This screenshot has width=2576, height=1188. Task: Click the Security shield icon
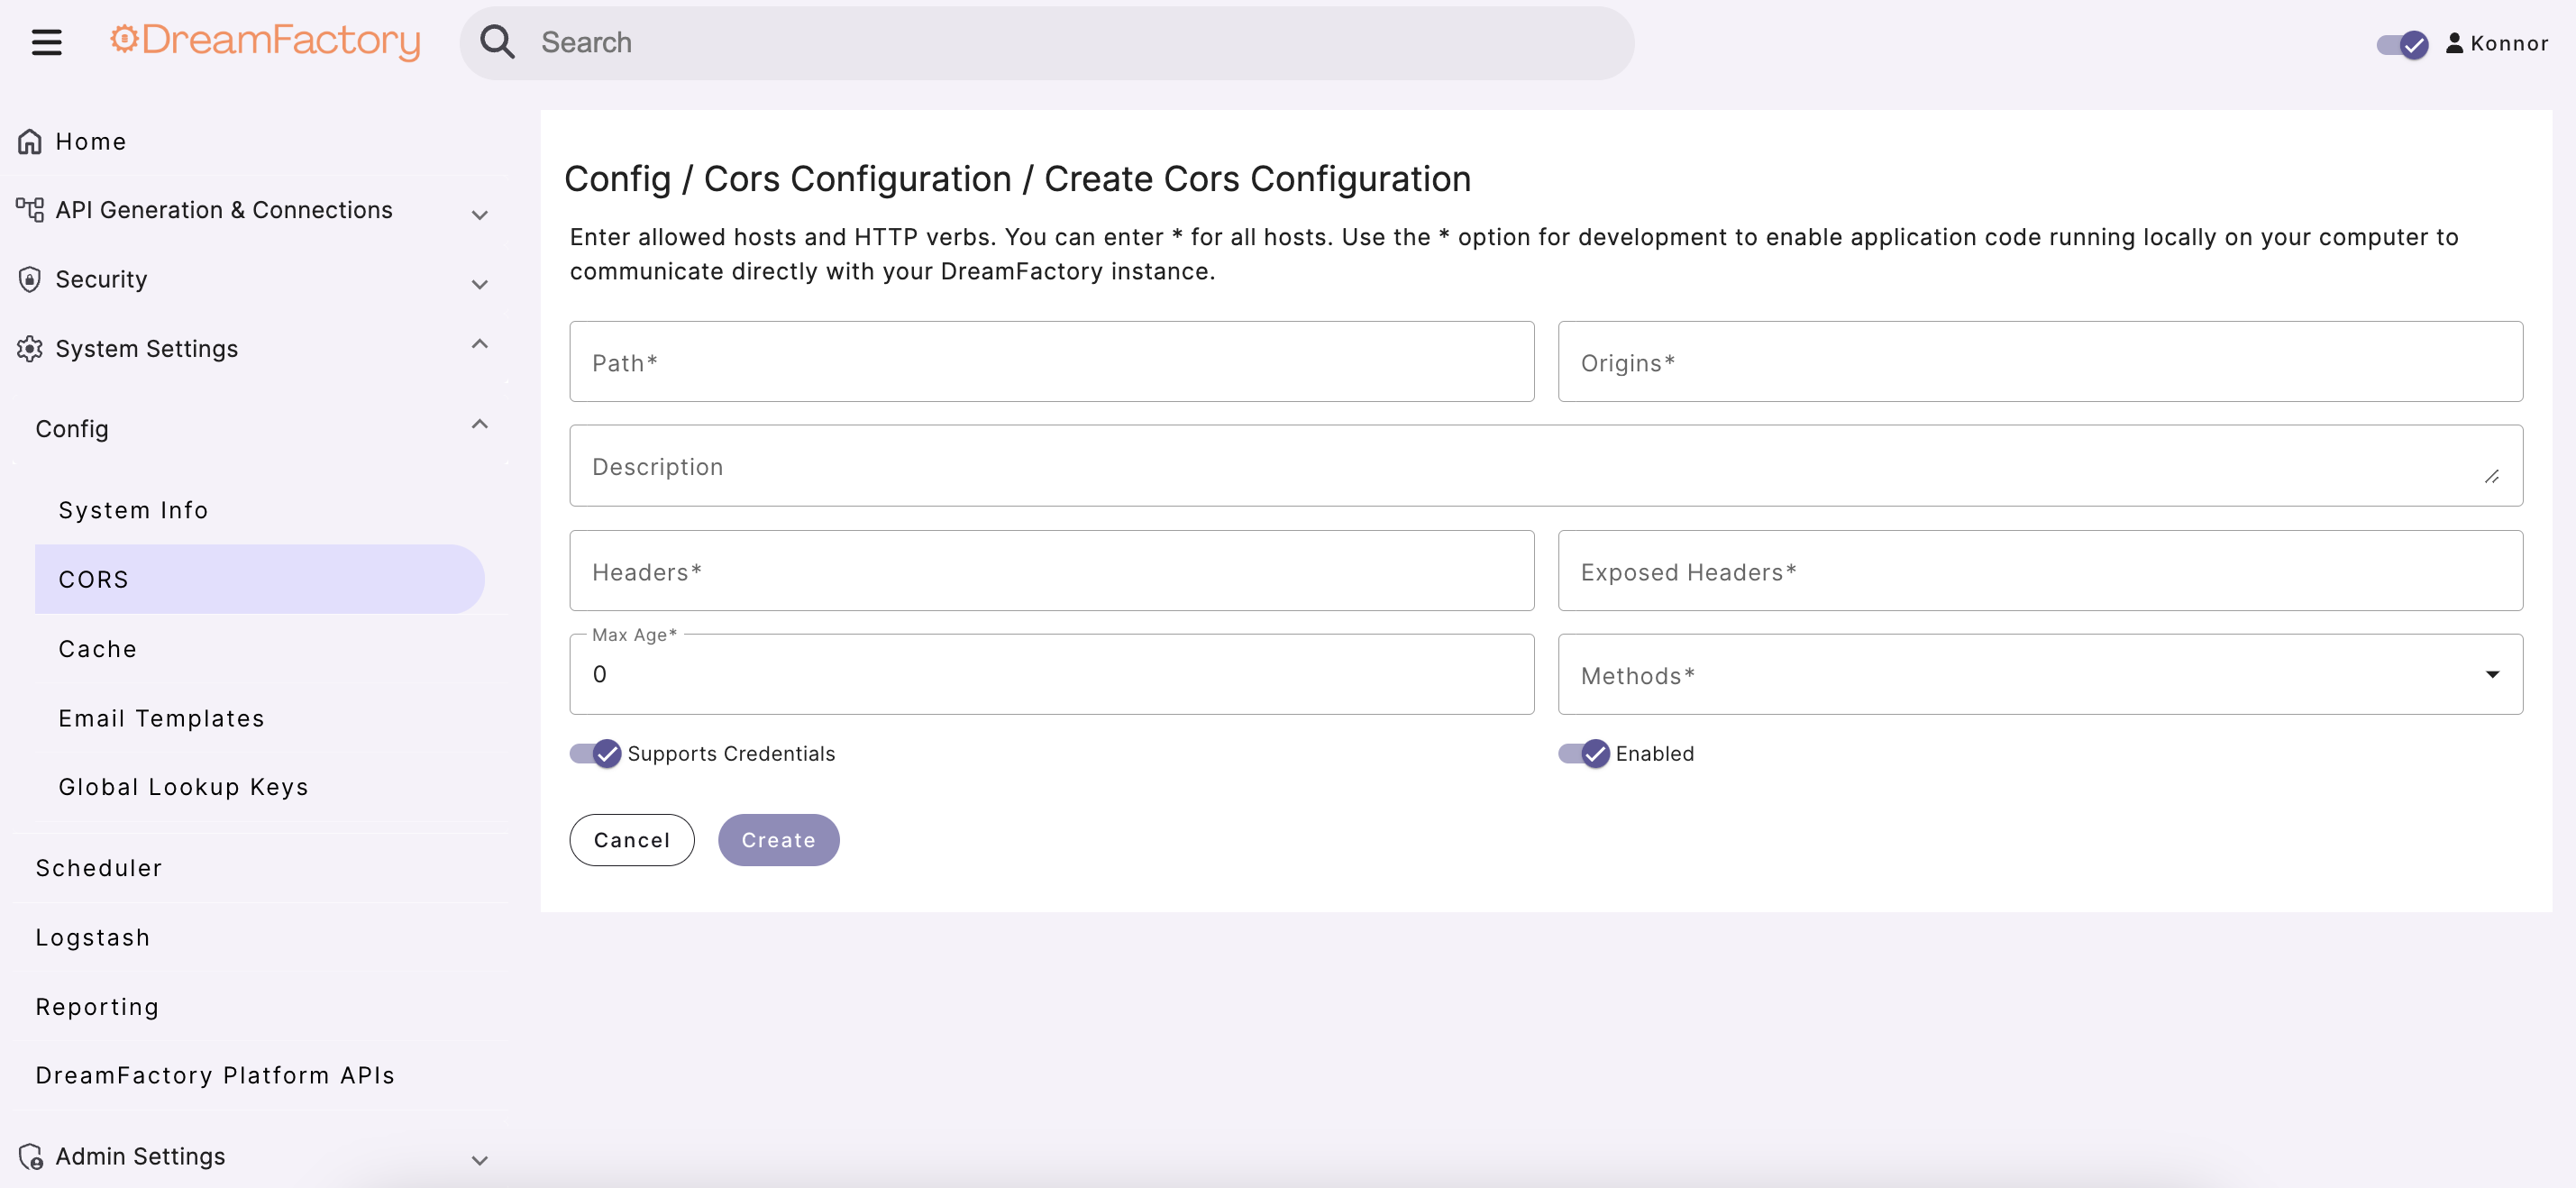click(29, 279)
